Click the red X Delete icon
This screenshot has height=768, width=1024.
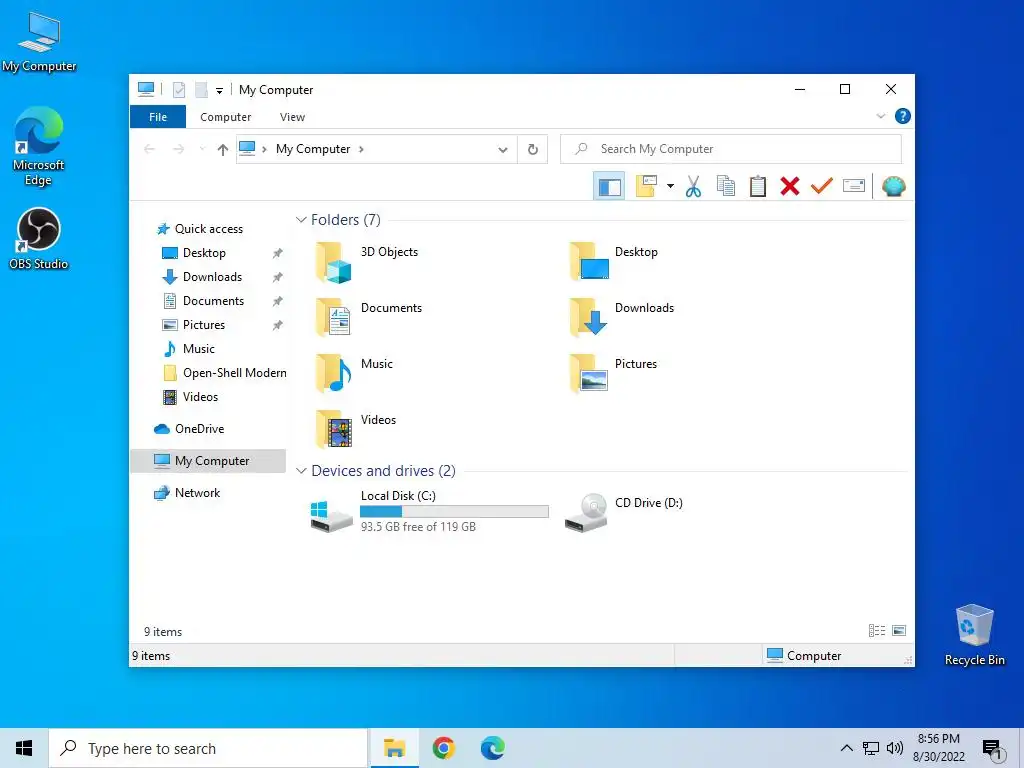pos(790,187)
